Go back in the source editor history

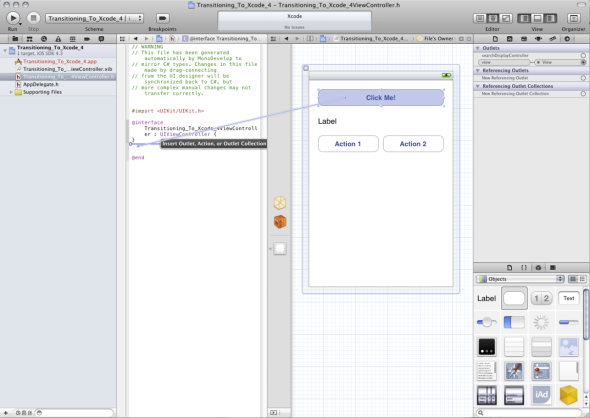135,39
